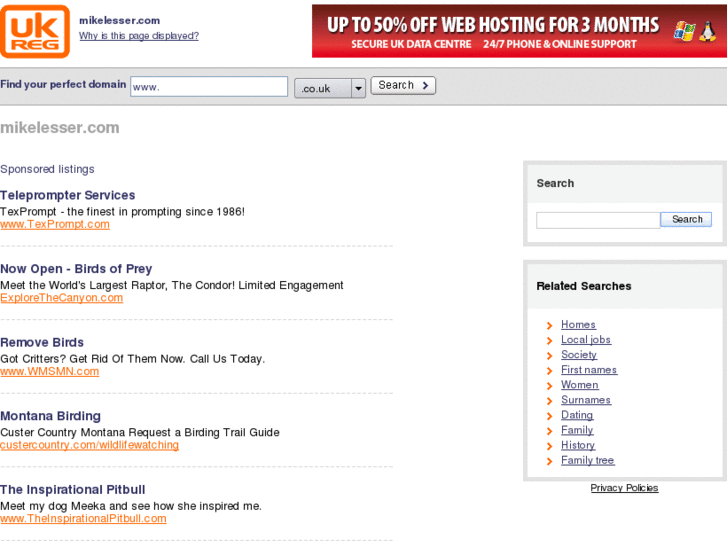Screen dimensions: 727x545
Task: Open the Privacy Policies link
Action: [624, 488]
